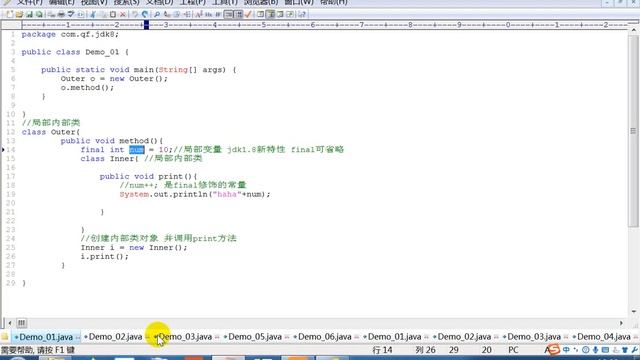
Task: Click the selected word 'num' on line 14
Action: [137, 150]
